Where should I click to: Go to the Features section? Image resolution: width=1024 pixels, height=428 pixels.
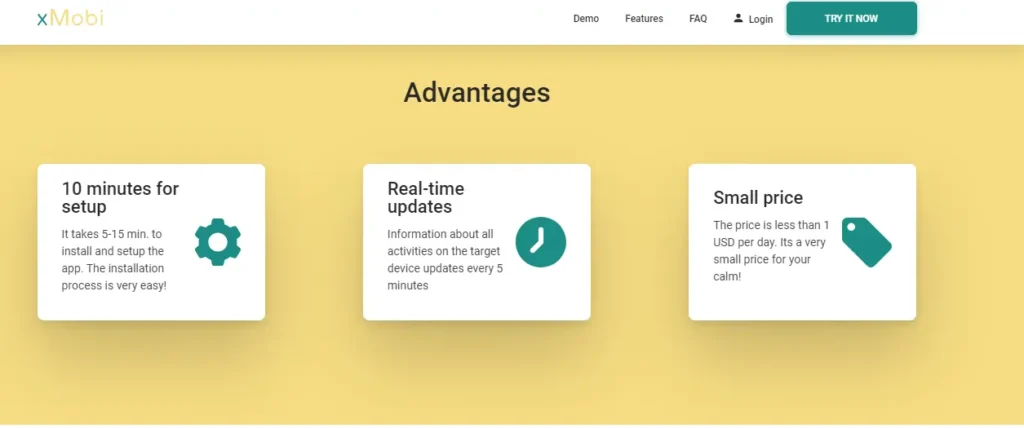pos(644,19)
